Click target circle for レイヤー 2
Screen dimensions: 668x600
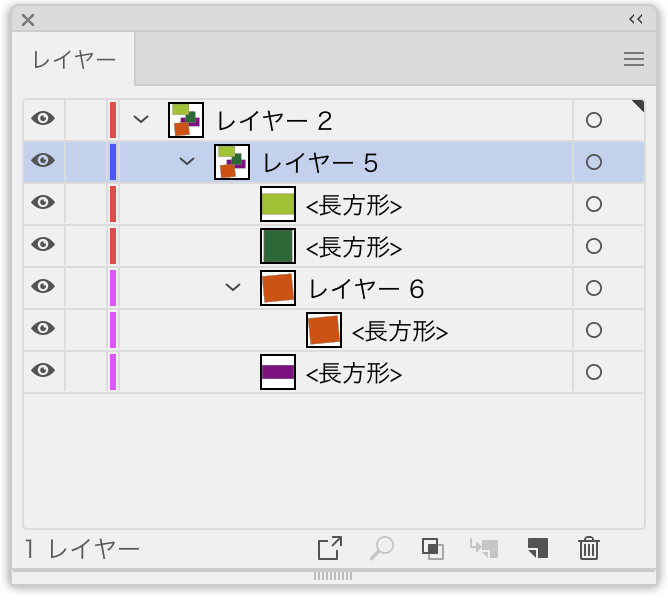(594, 120)
